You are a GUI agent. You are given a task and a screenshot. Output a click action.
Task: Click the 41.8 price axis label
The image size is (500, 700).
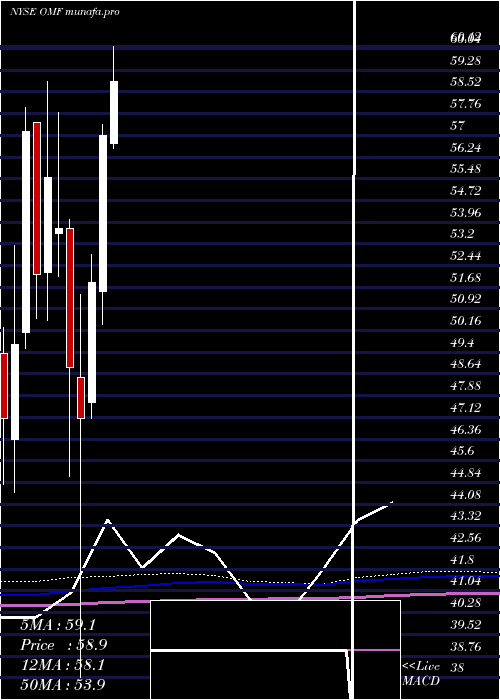point(462,559)
